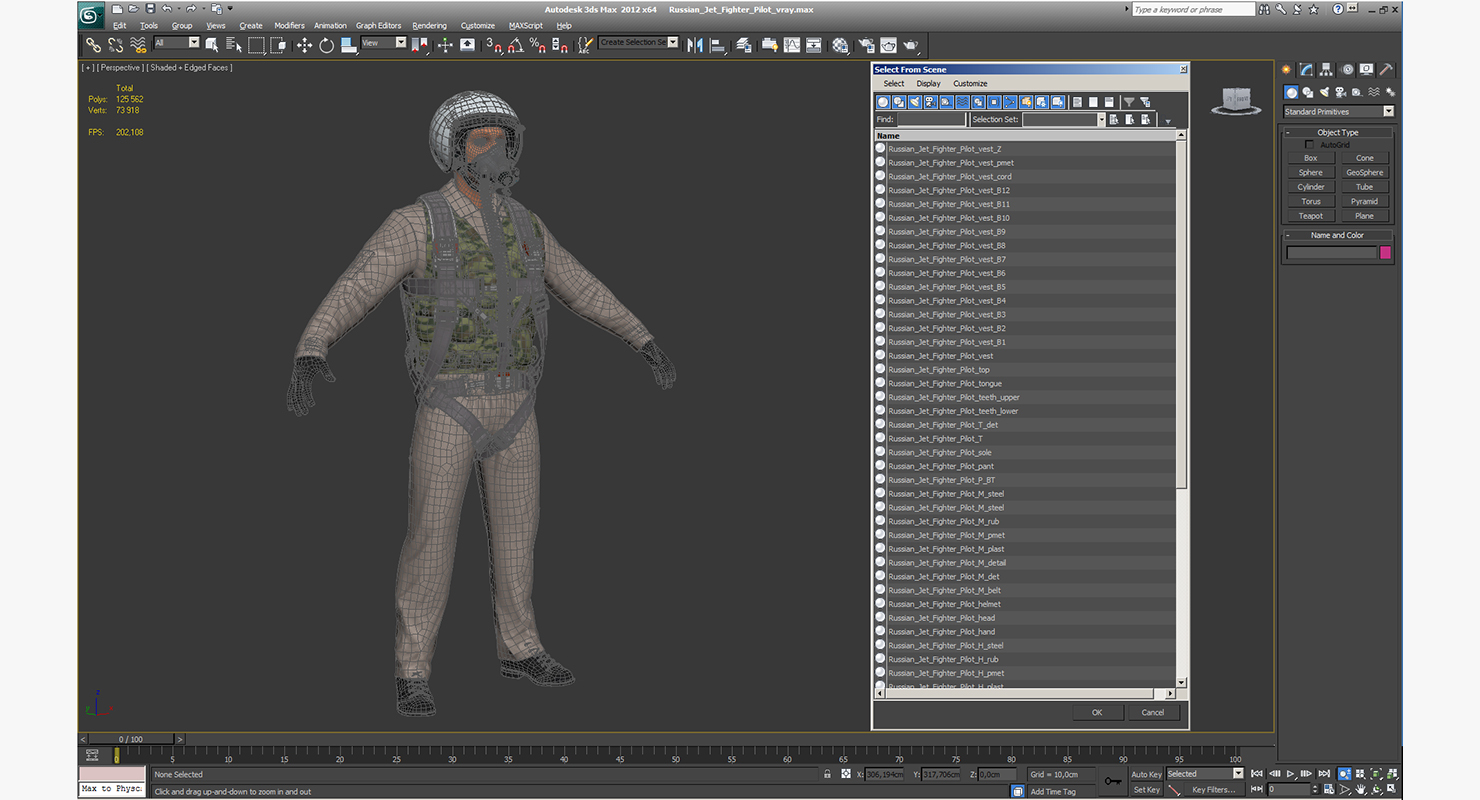Switch to the Motion command panel tab
The height and width of the screenshot is (800, 1480).
1347,69
